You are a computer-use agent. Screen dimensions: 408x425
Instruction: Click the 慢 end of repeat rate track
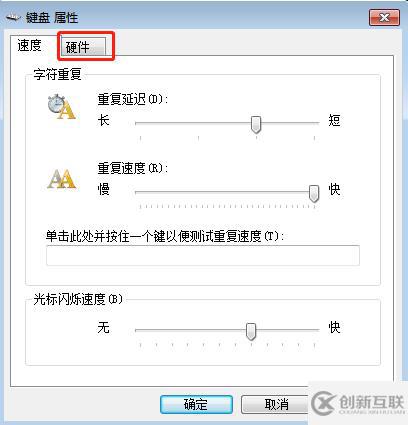click(103, 189)
